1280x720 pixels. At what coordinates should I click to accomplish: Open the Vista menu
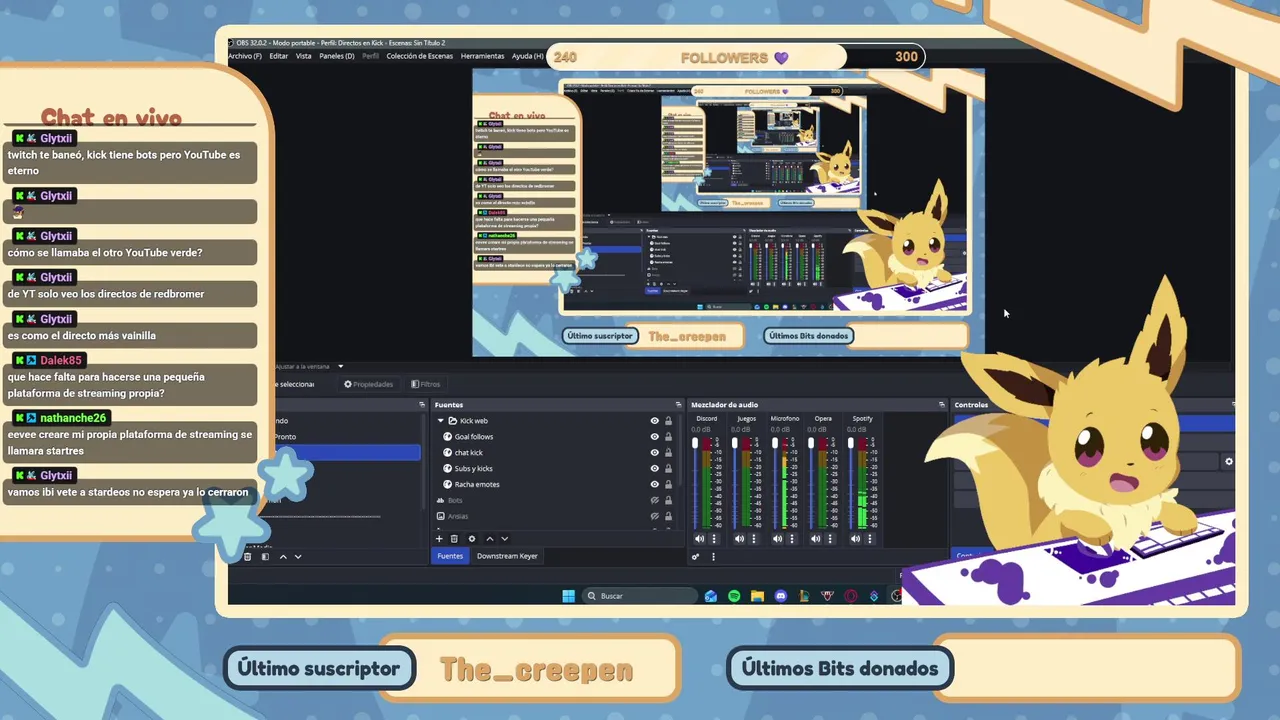303,56
